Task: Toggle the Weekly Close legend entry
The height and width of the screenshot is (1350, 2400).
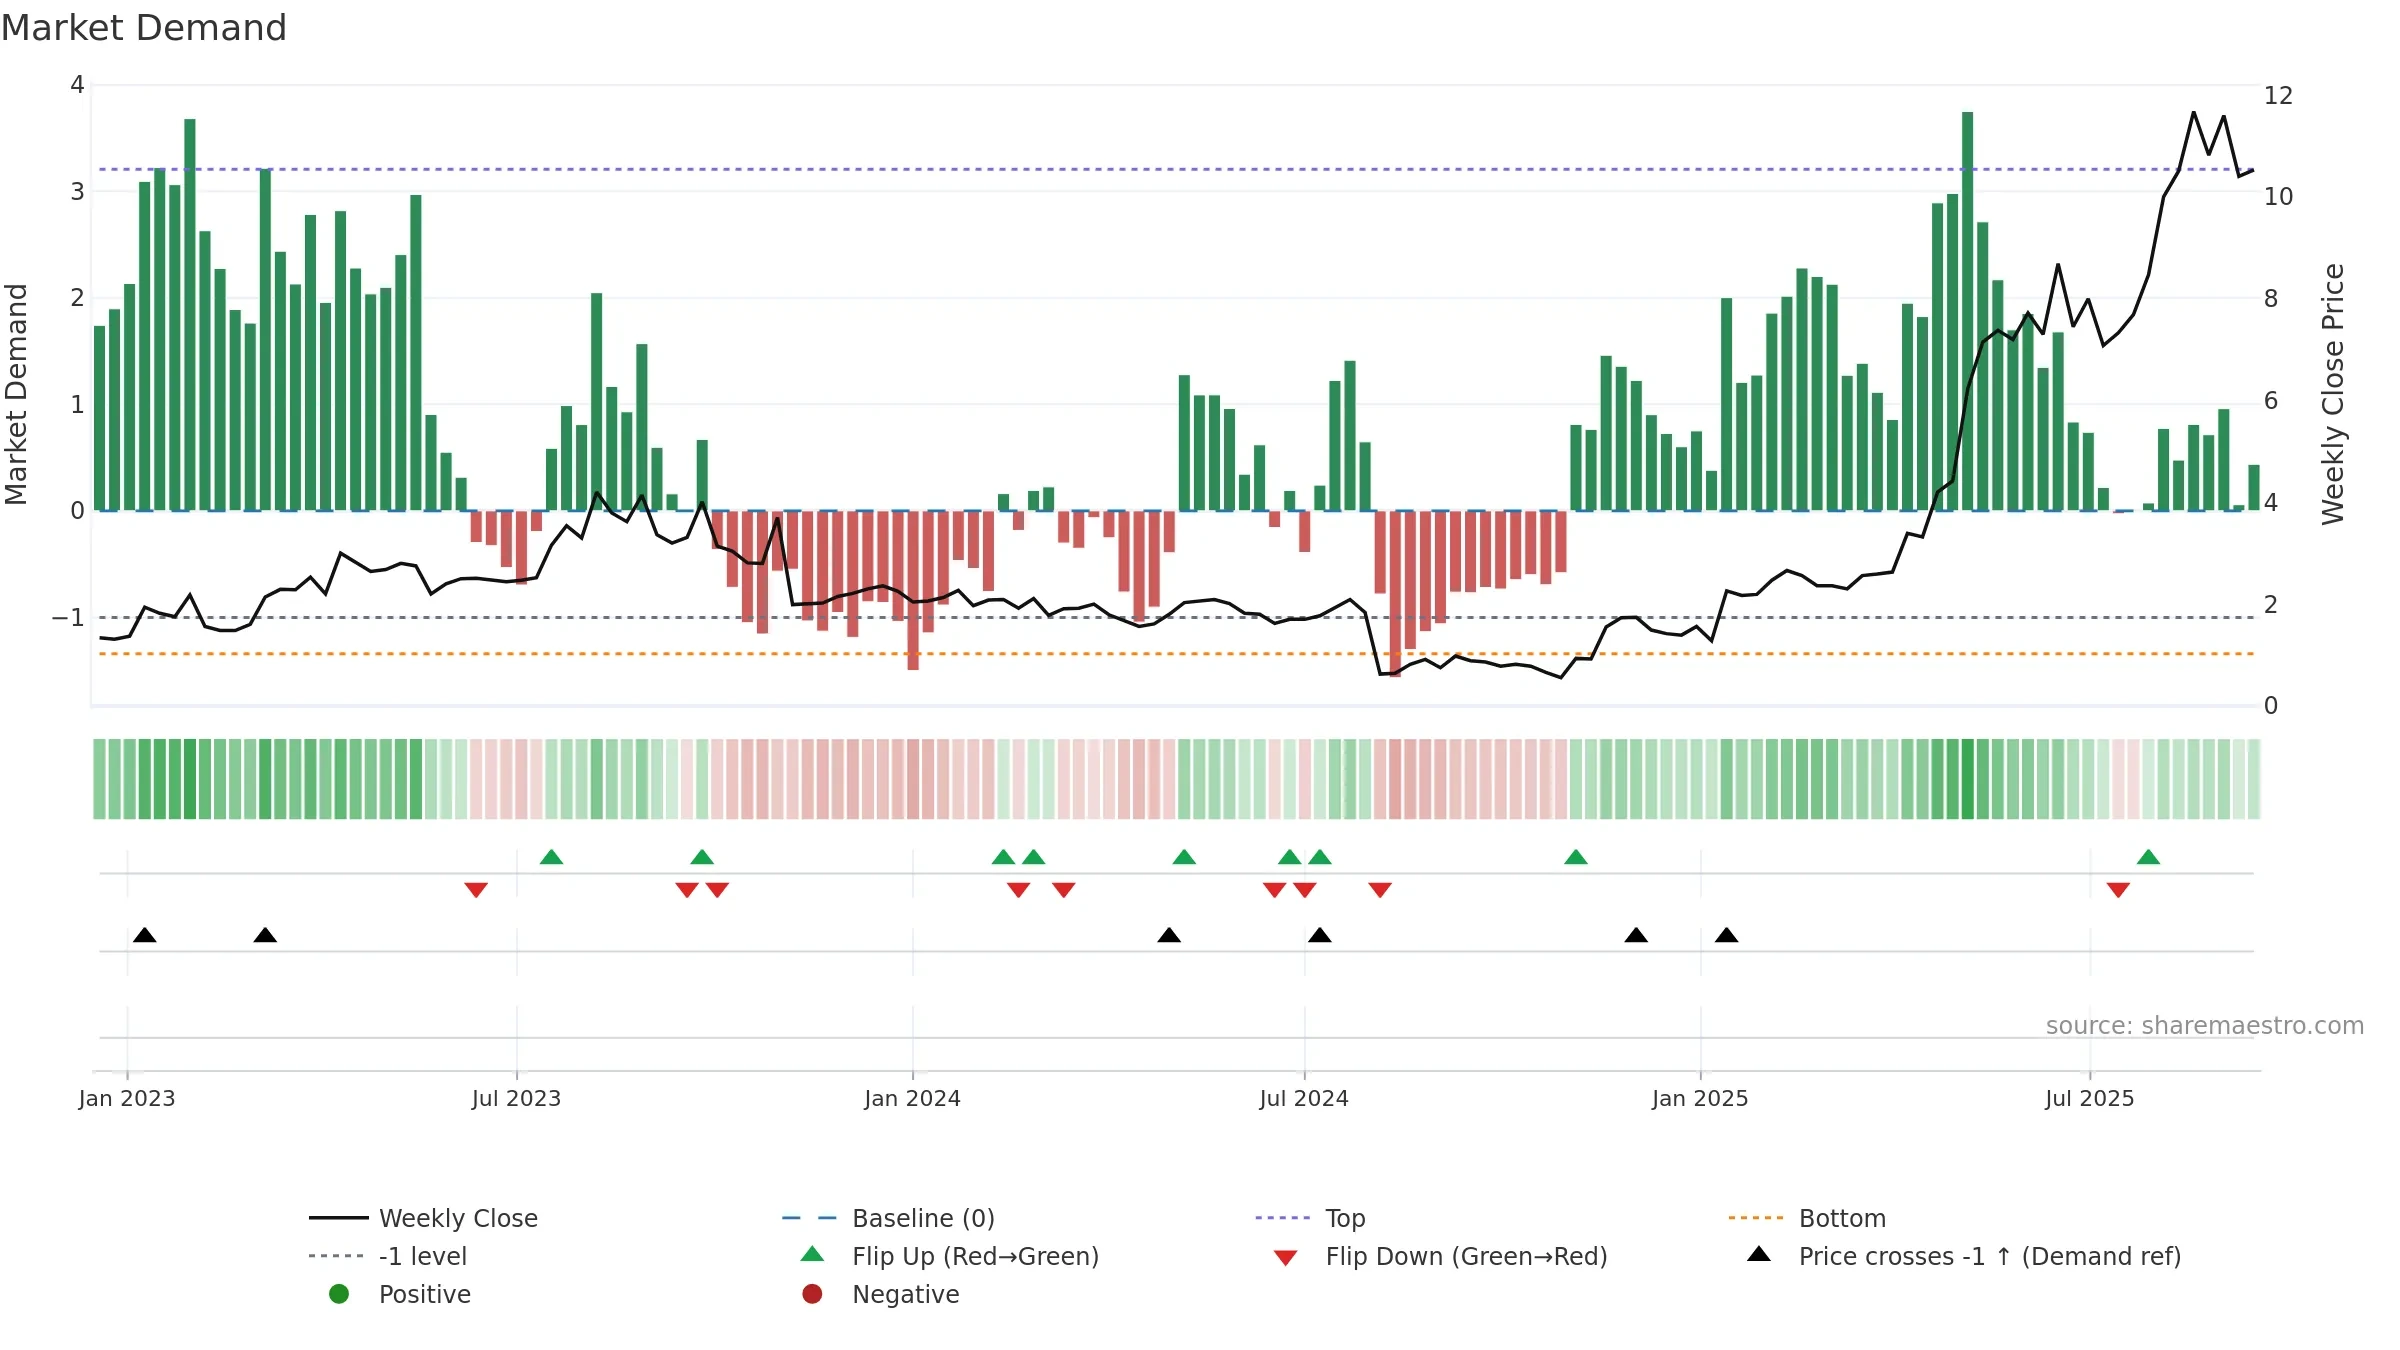Action: [x=424, y=1218]
